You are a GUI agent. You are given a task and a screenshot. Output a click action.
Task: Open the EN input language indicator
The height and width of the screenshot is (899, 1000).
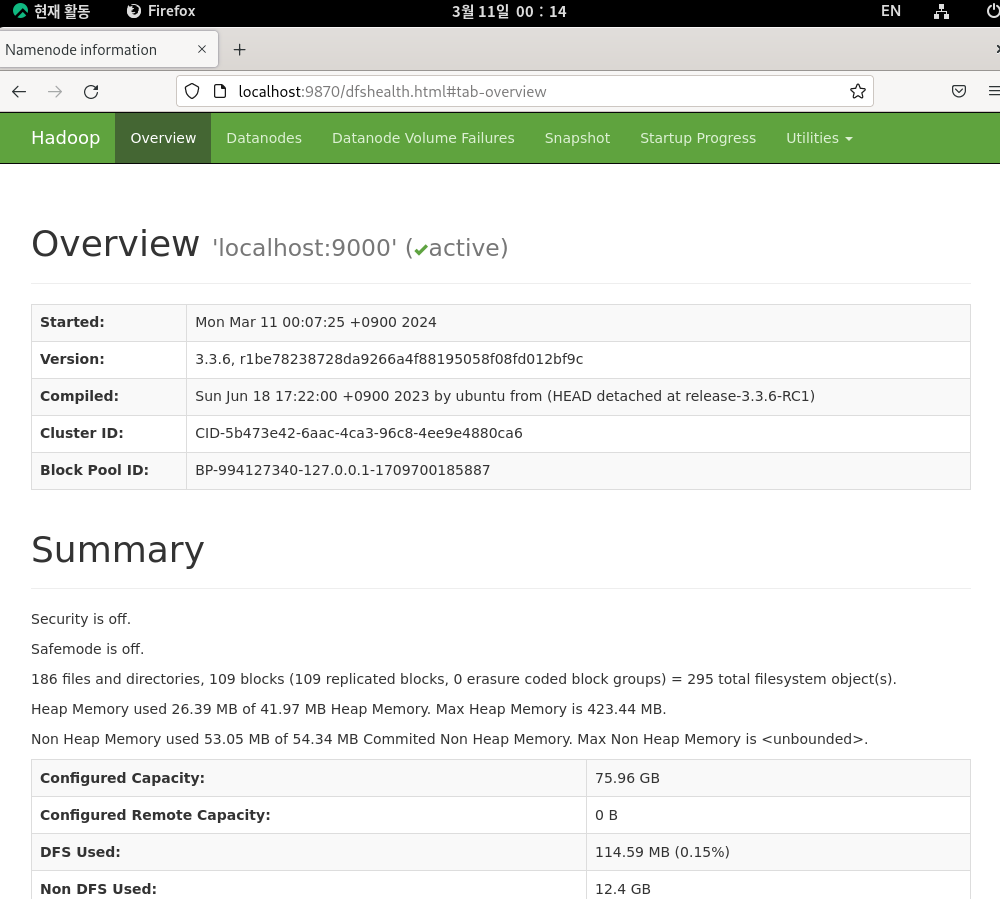click(x=890, y=11)
